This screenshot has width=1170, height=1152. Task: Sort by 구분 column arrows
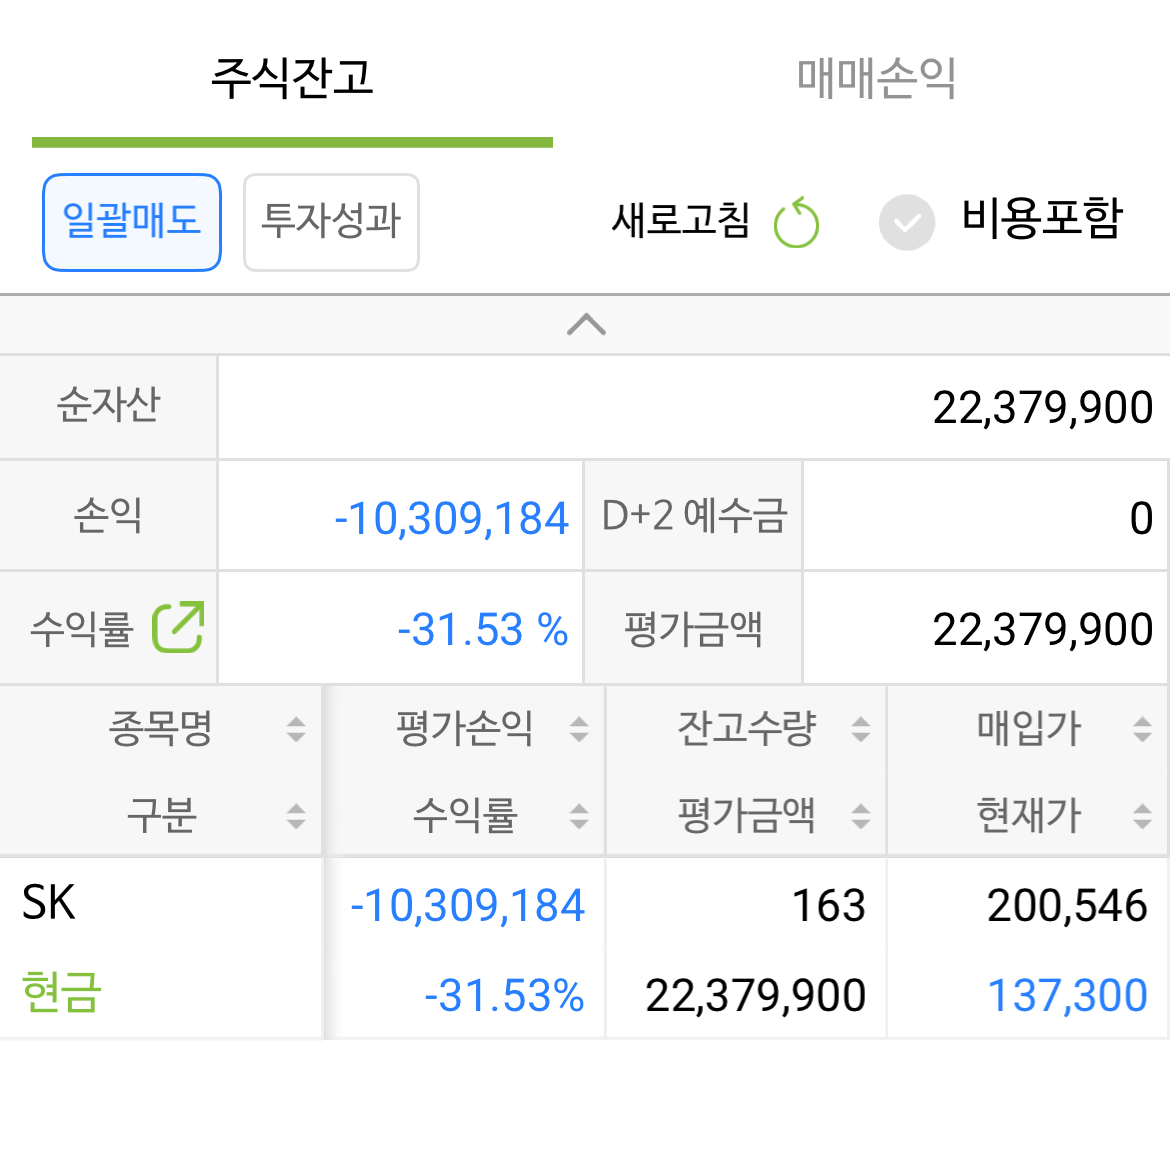295,816
